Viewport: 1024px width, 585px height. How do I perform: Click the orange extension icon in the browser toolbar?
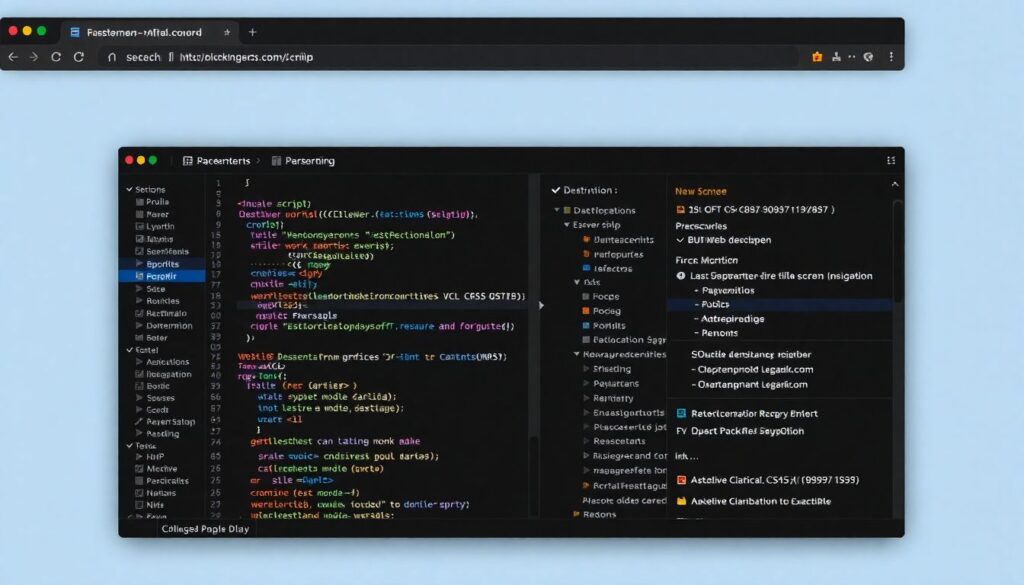817,57
